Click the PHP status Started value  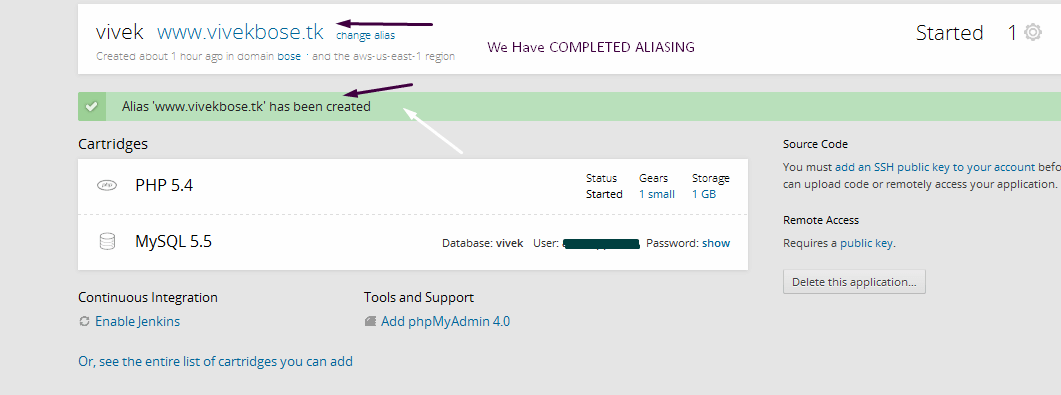coord(604,194)
